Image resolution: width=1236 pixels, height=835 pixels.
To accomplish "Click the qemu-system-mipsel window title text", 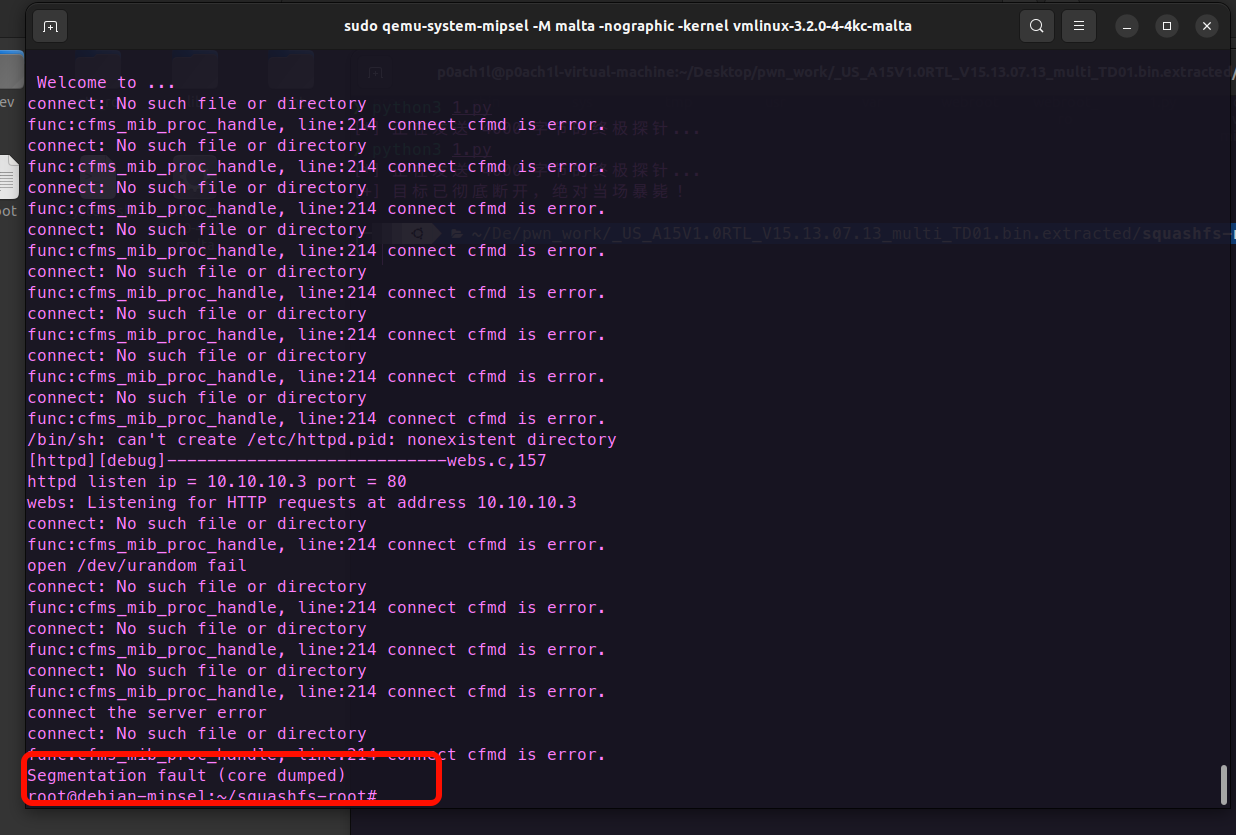I will [627, 26].
